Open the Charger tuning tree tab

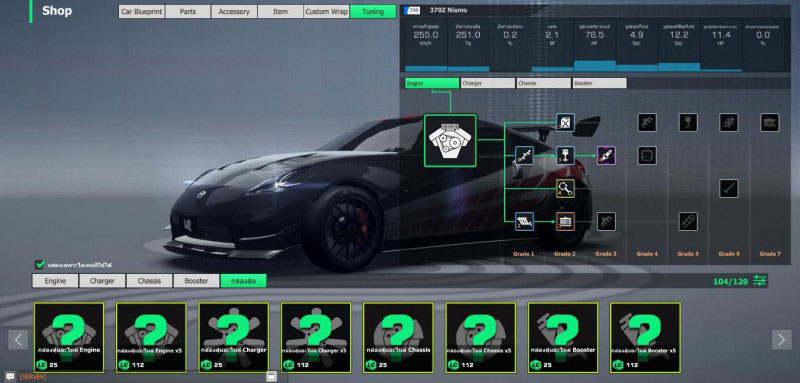pos(488,83)
